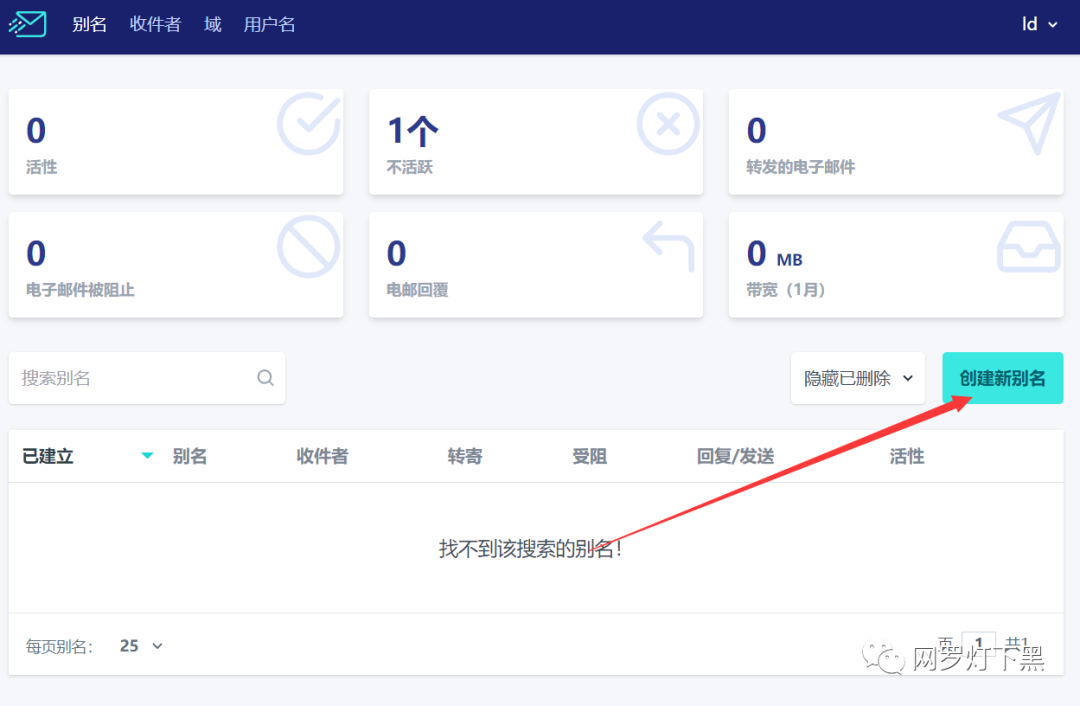The height and width of the screenshot is (706, 1080).
Task: Click the 带宽（1月）label
Action: [x=786, y=290]
